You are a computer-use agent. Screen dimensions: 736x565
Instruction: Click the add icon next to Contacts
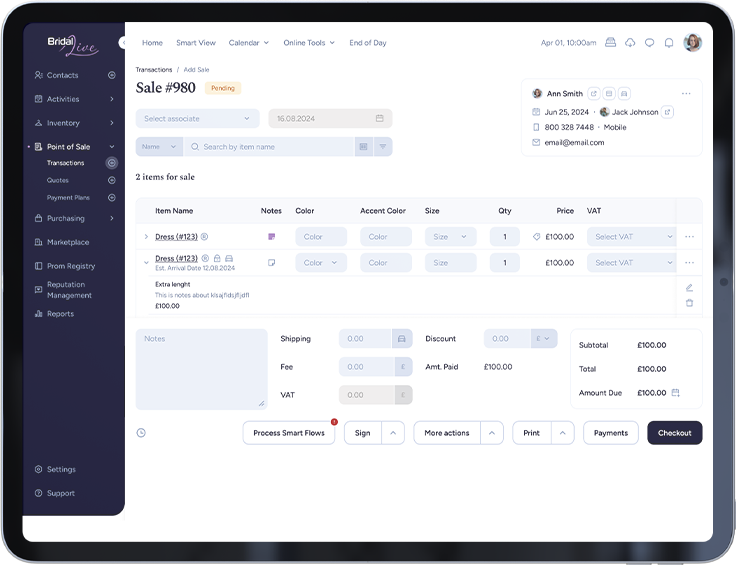112,75
